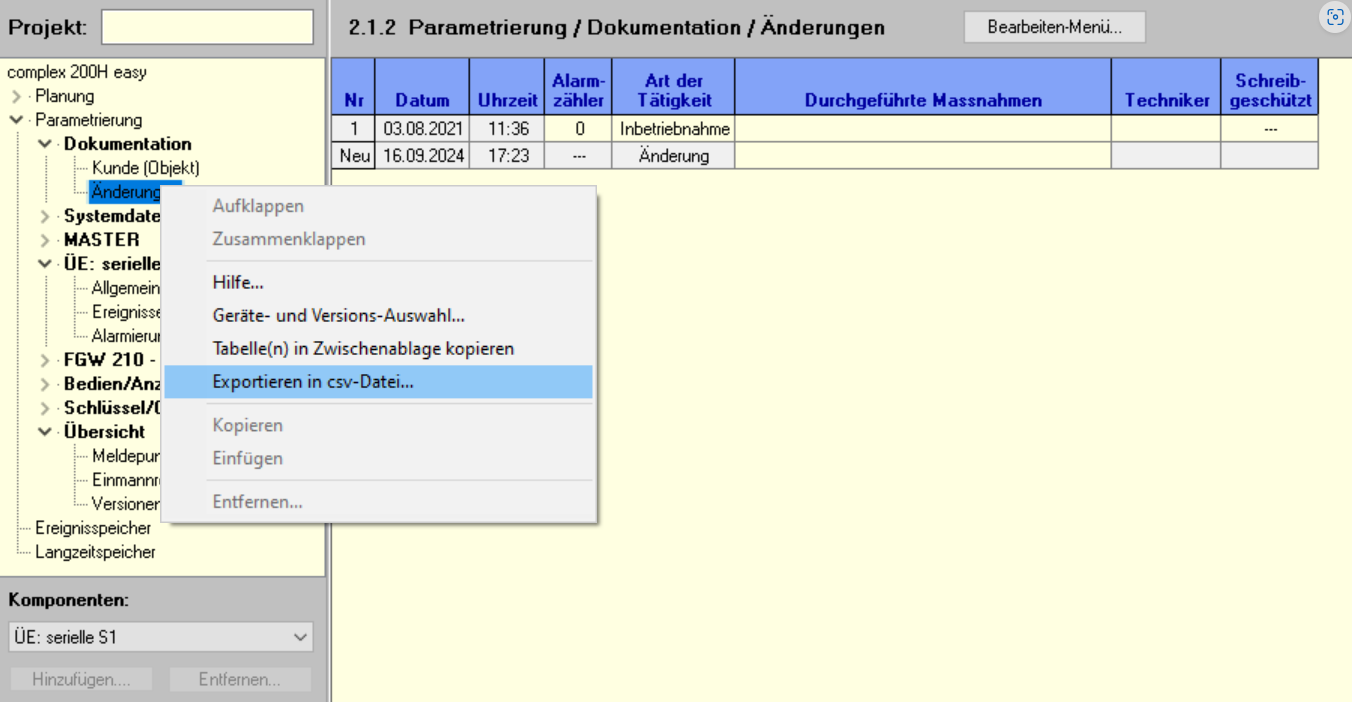The image size is (1352, 702).
Task: Select the Inbetriebnahme cell in row 1
Action: point(675,129)
